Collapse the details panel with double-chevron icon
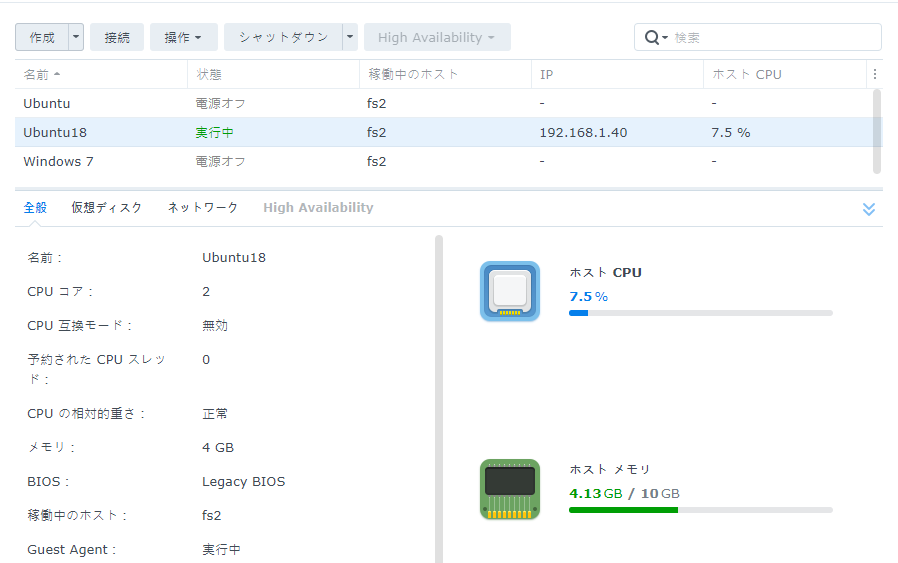The width and height of the screenshot is (898, 563). pyautogui.click(x=869, y=209)
